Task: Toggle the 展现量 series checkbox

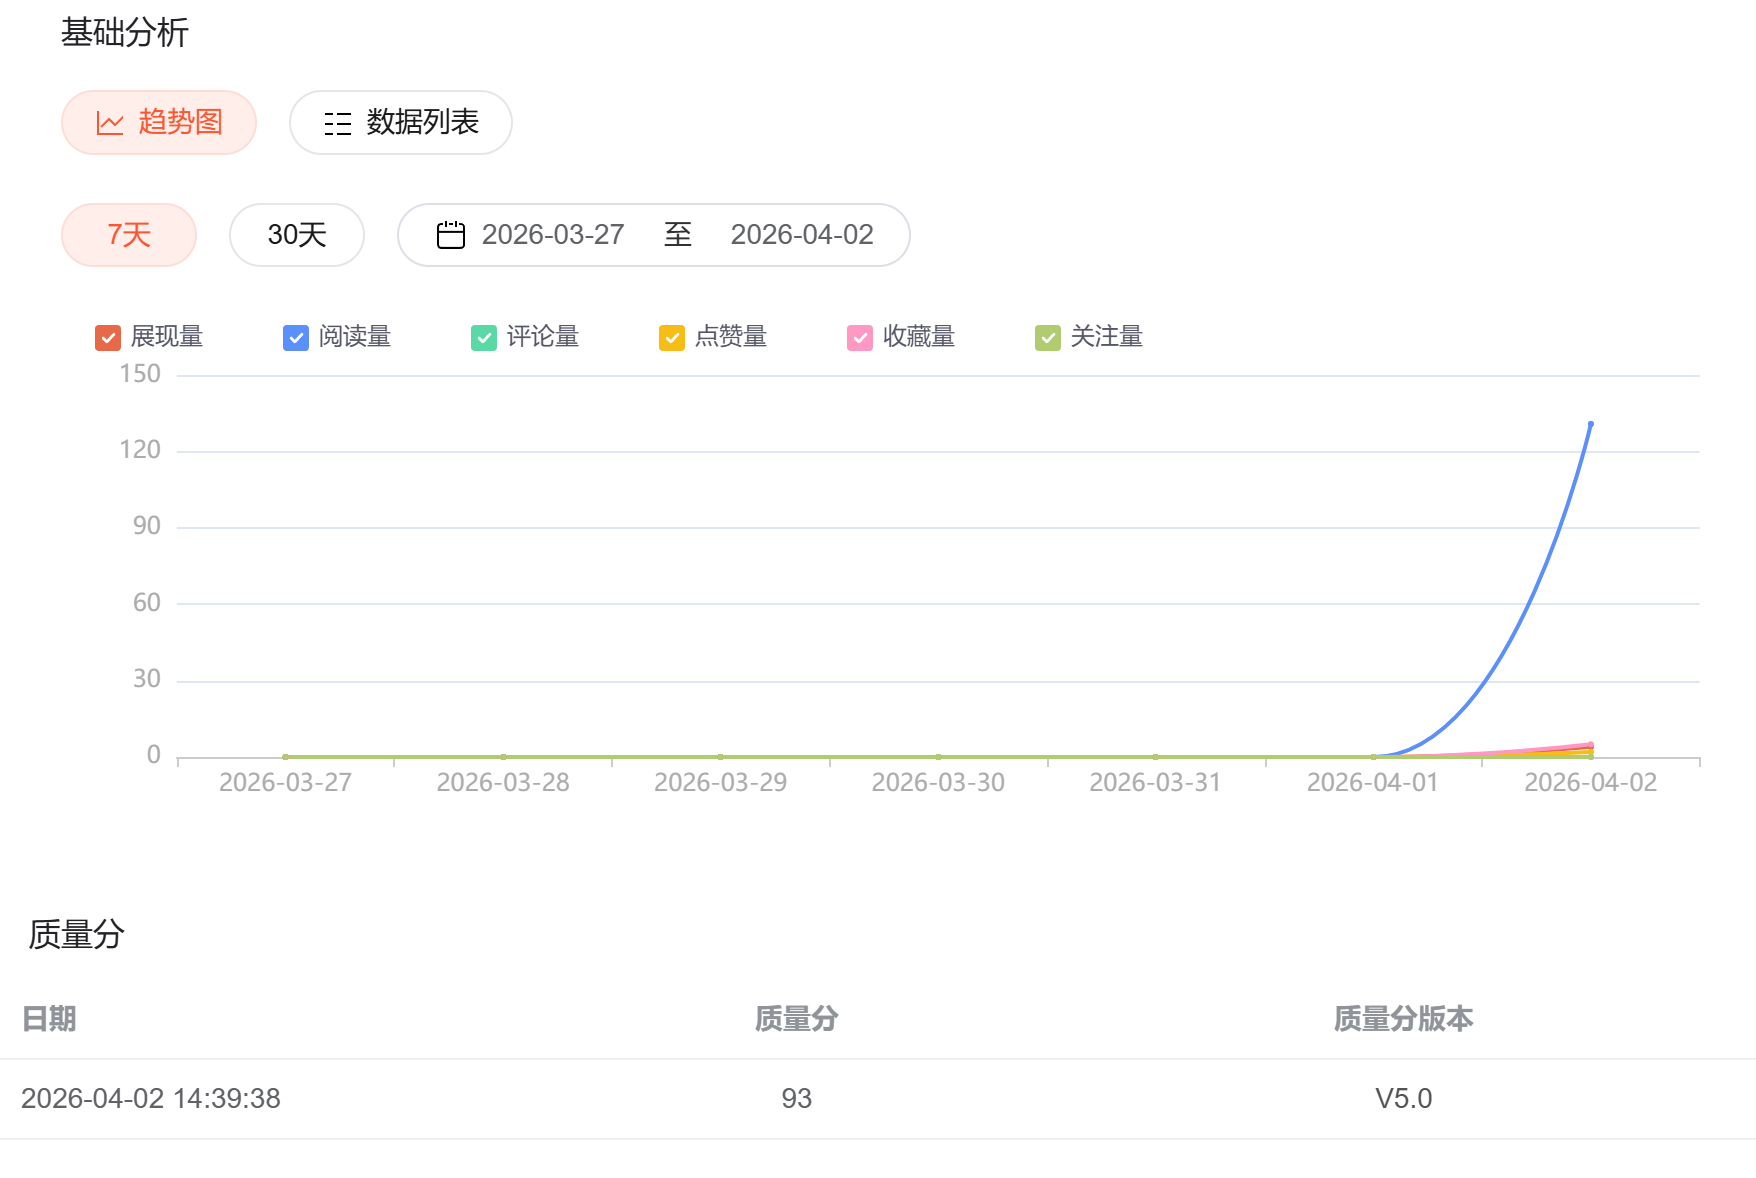Action: 108,338
